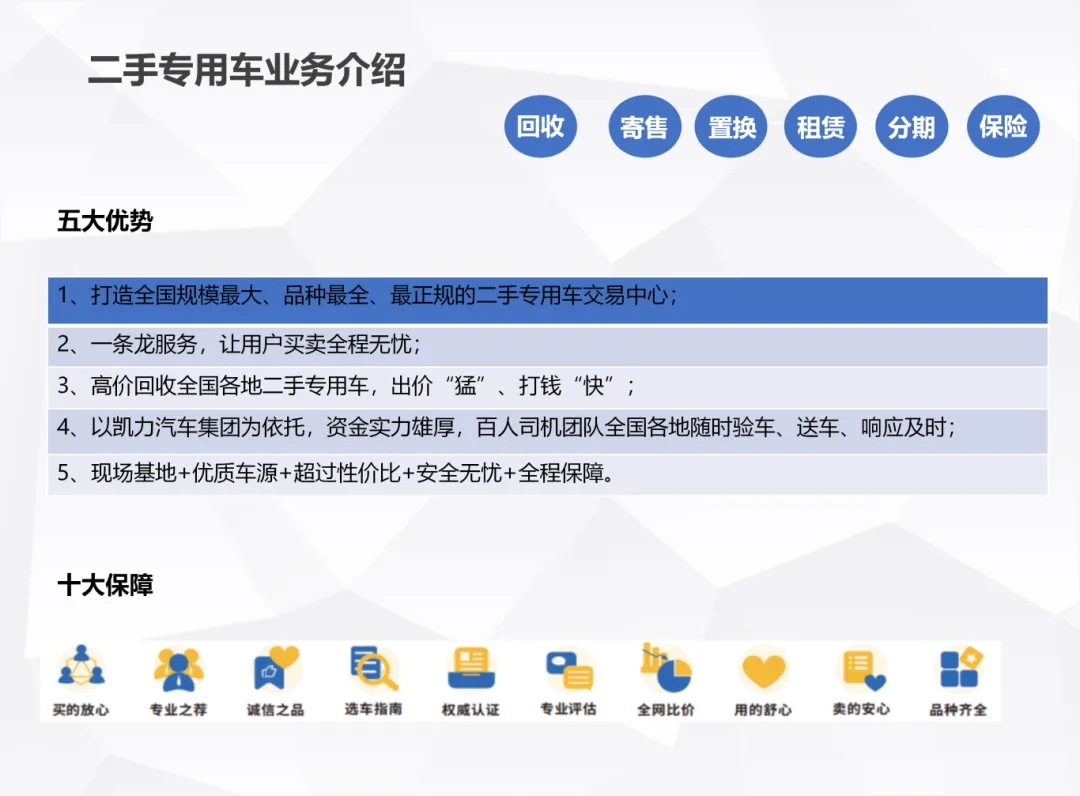Open the 选车指南 magnifier icon

pos(373,668)
